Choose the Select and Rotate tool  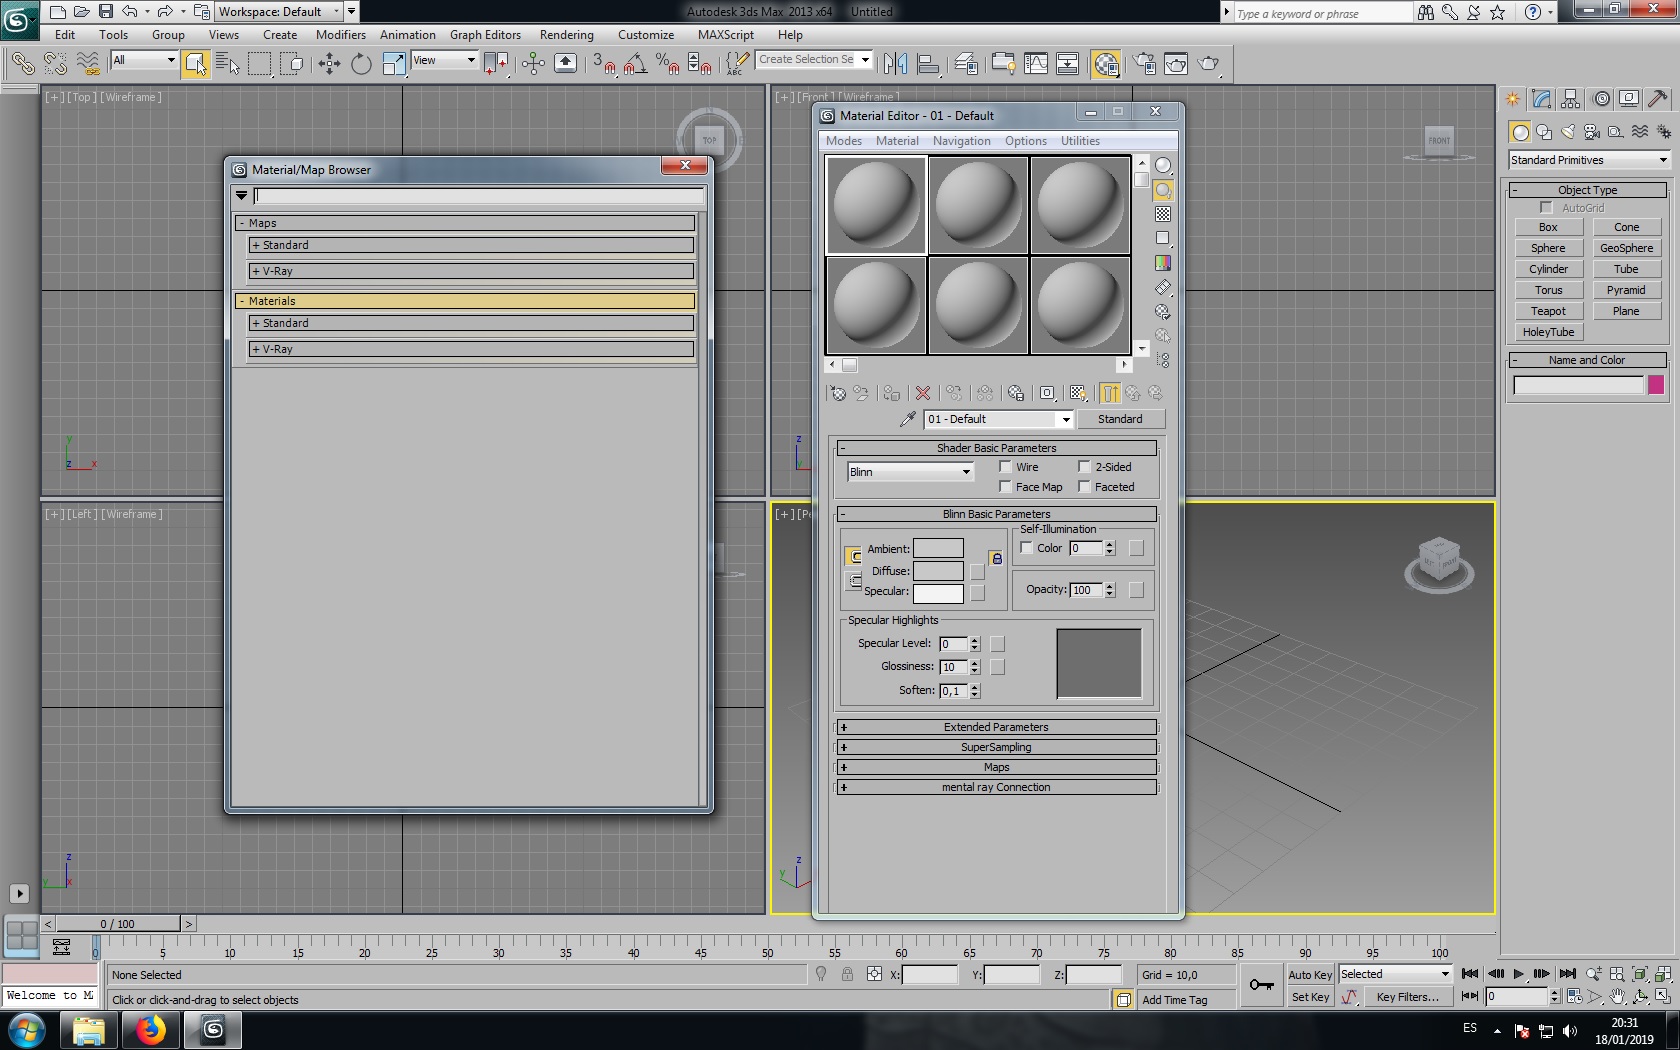click(361, 64)
